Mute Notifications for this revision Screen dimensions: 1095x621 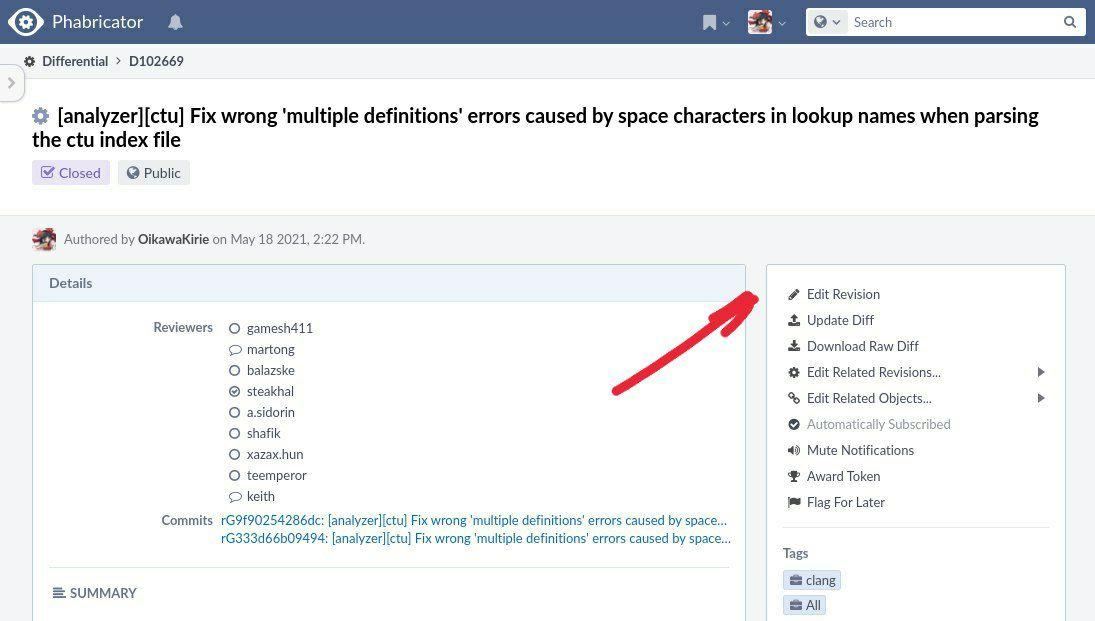tap(860, 450)
